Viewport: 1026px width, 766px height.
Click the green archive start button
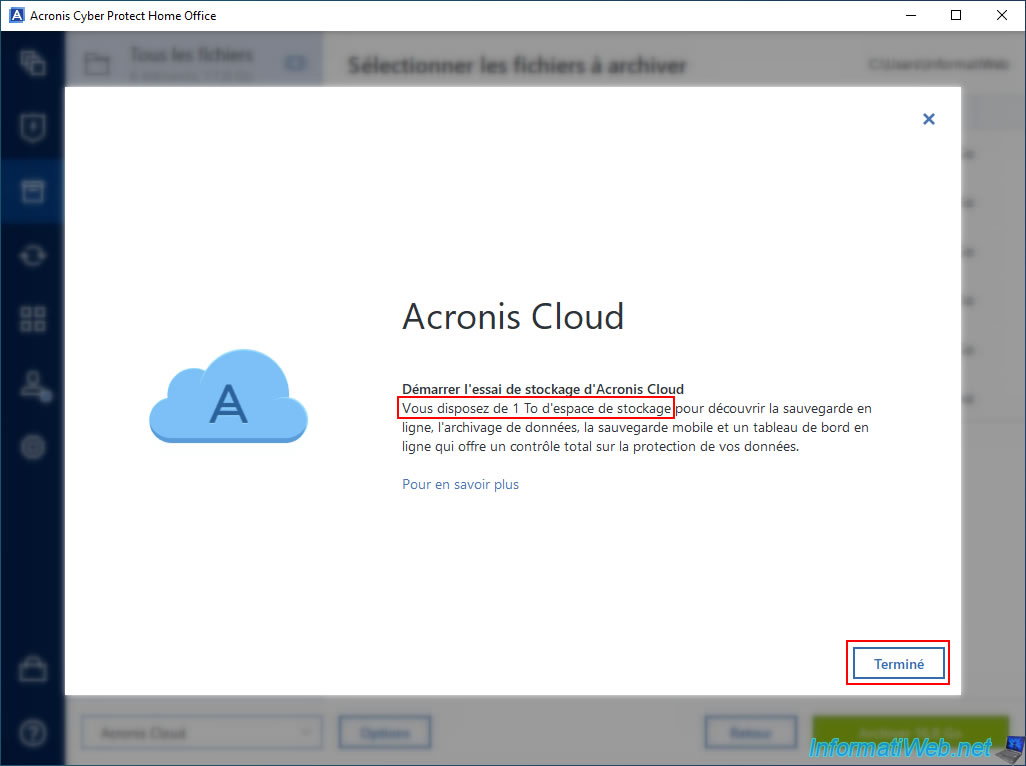[x=910, y=733]
